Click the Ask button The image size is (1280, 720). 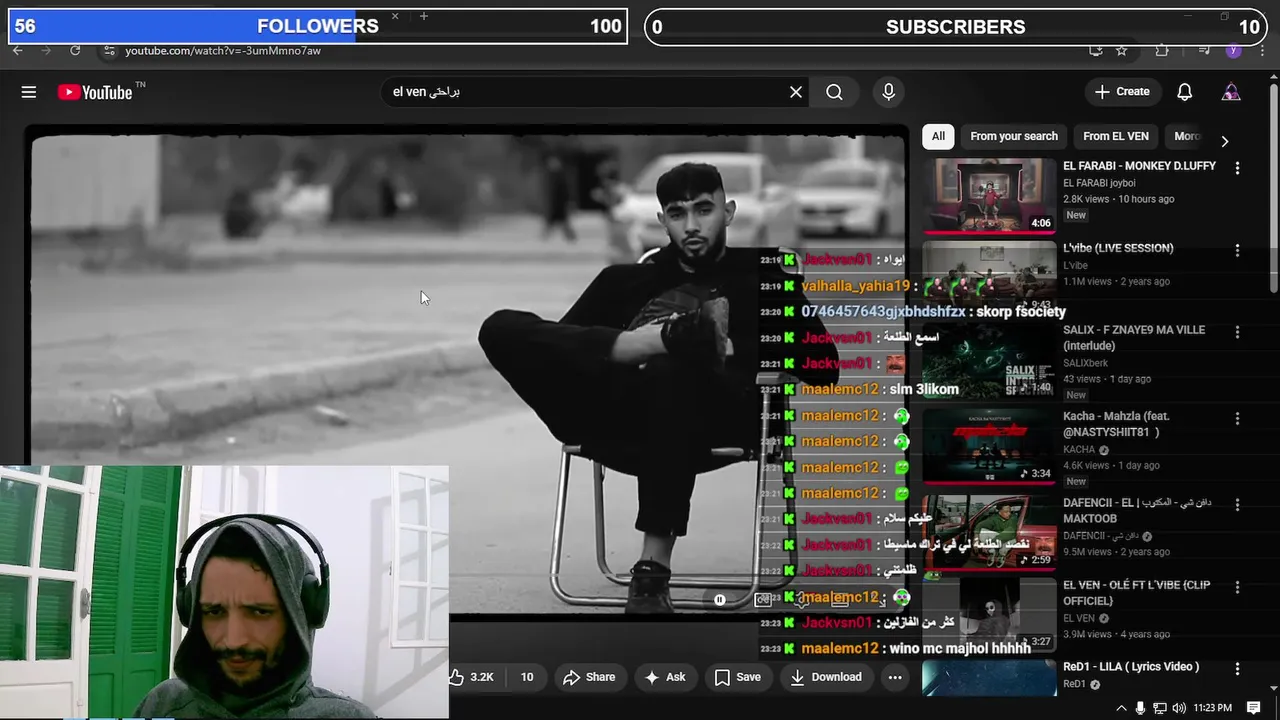click(x=666, y=677)
